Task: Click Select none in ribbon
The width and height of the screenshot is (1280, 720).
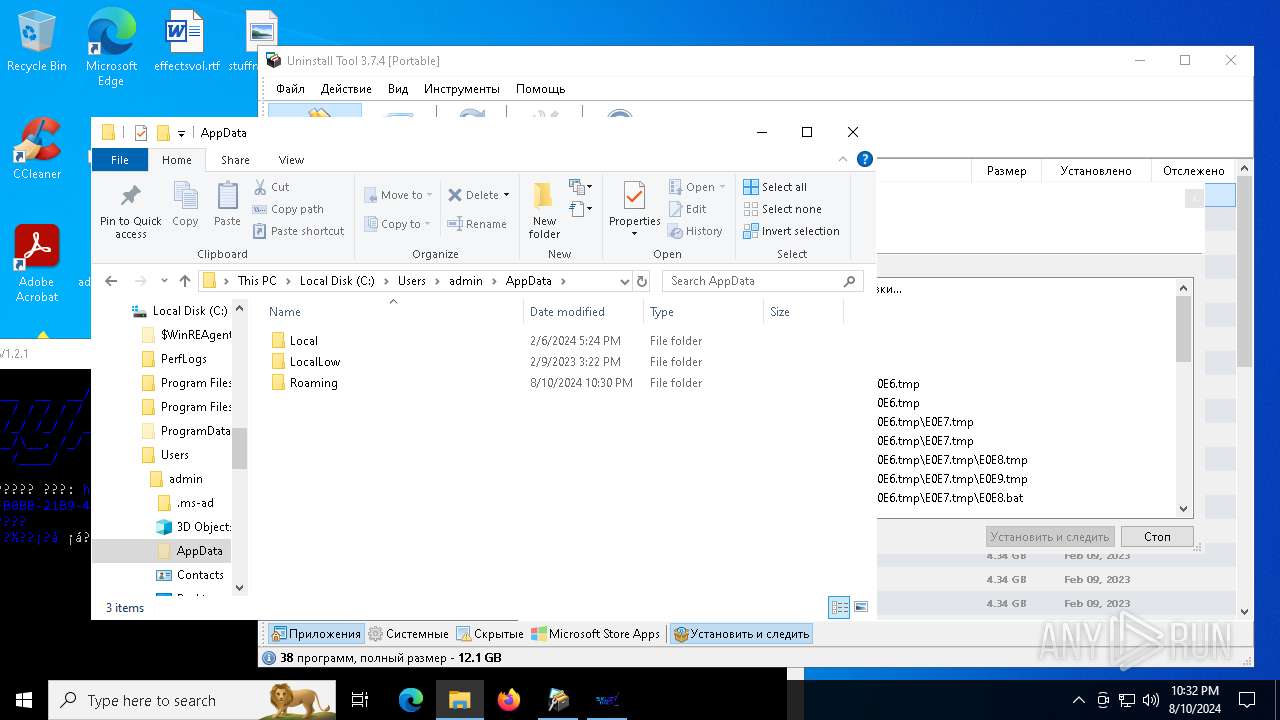Action: coord(782,209)
